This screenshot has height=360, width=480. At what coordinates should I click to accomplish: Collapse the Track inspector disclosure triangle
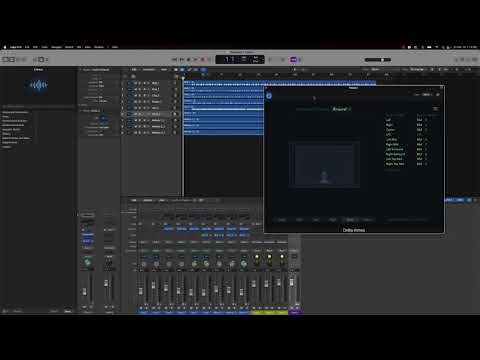[x=80, y=111]
